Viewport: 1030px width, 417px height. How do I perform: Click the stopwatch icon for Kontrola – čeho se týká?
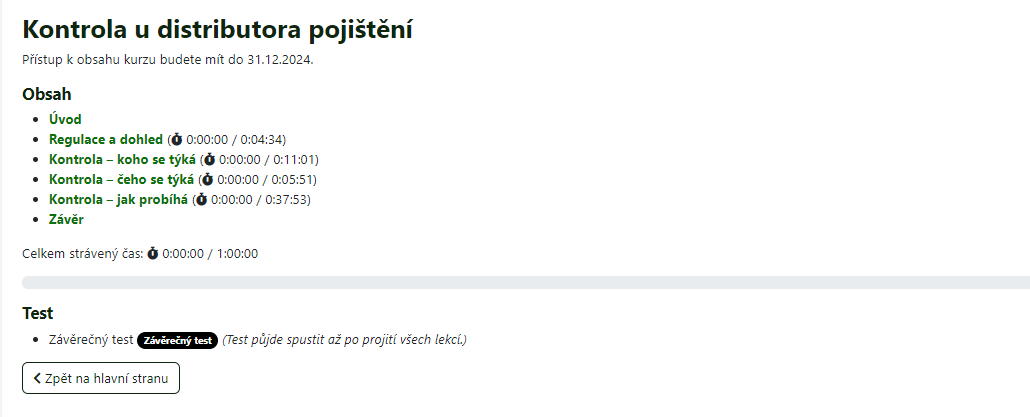pos(208,179)
